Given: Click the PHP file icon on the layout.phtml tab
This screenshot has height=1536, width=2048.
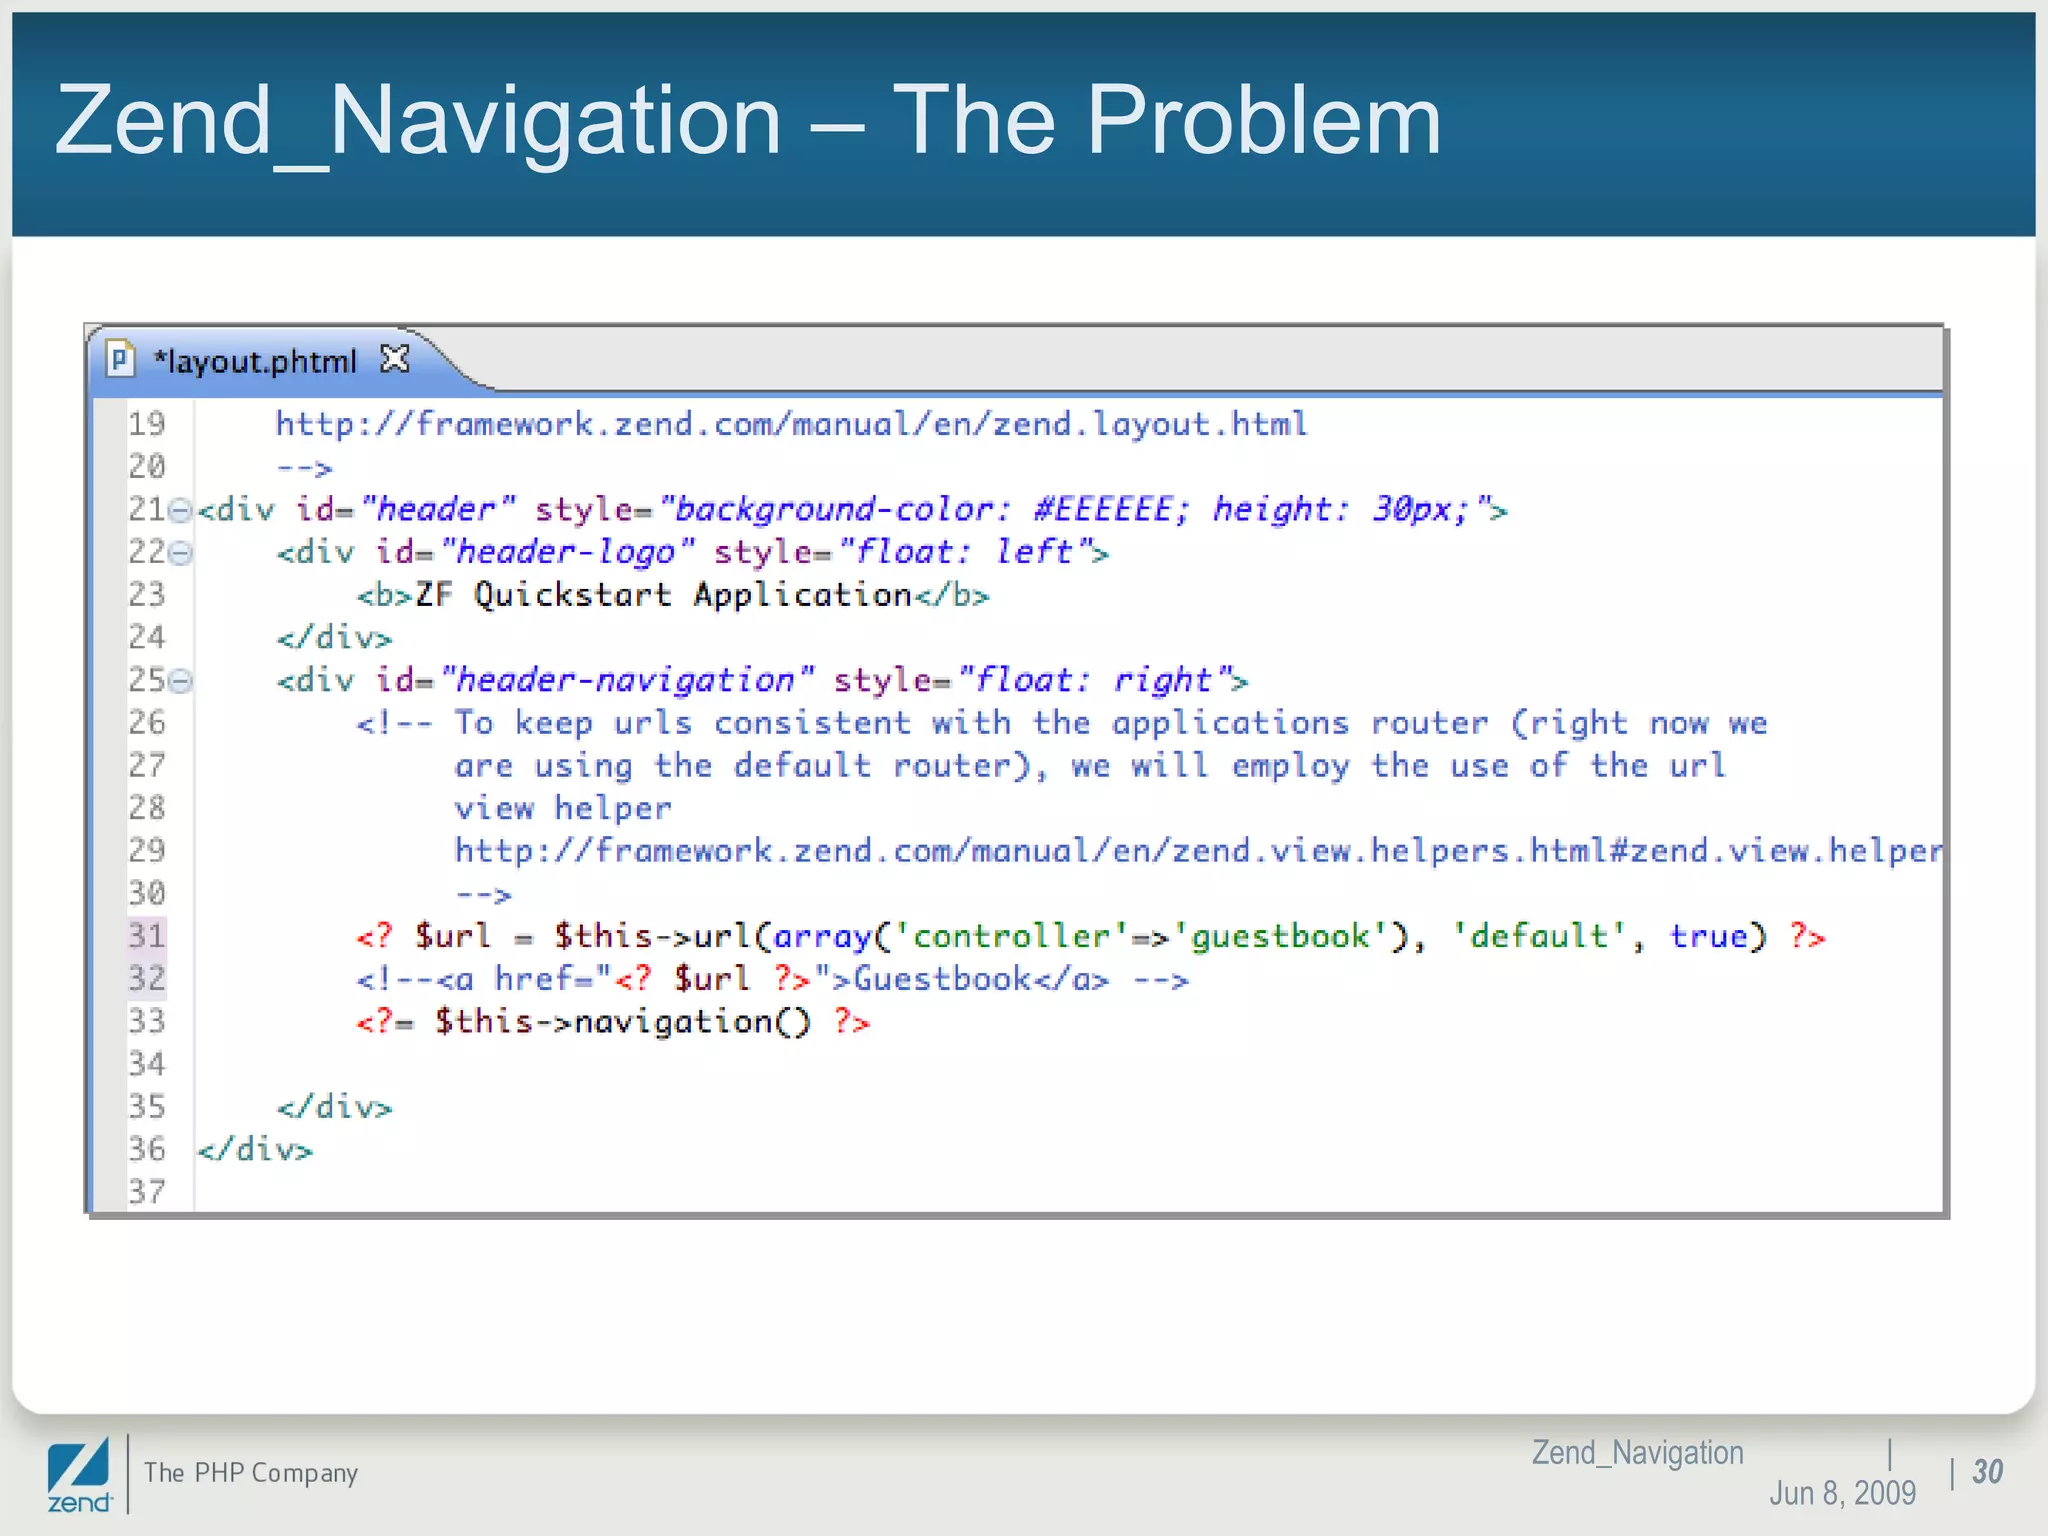Looking at the screenshot, I should tap(120, 359).
